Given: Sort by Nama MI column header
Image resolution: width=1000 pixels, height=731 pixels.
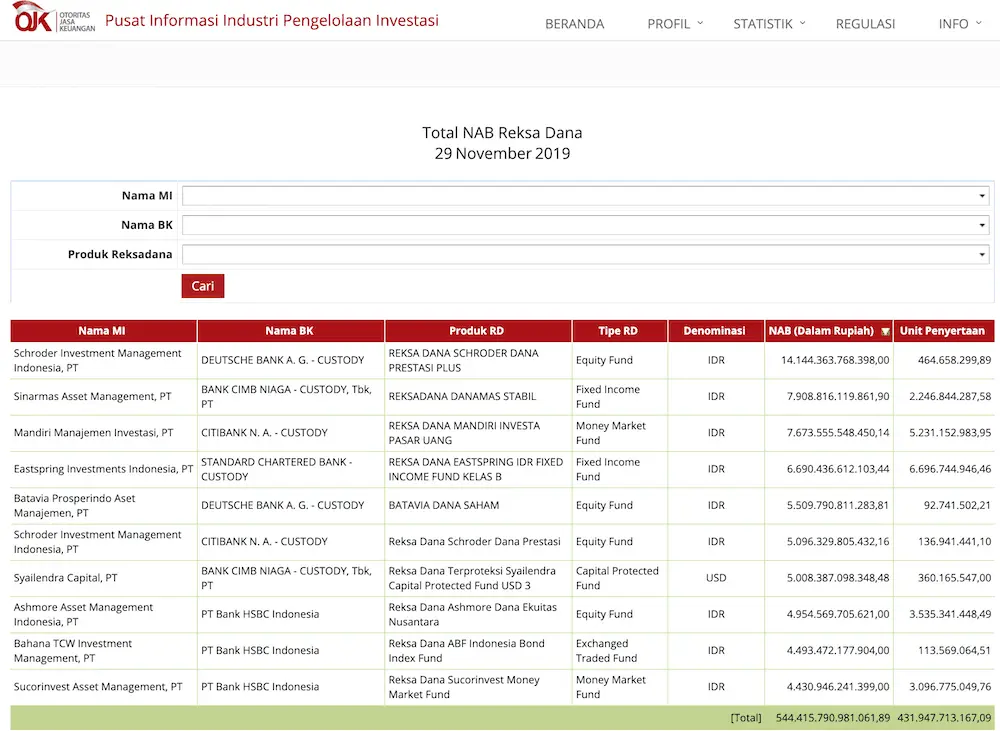Looking at the screenshot, I should coord(102,331).
